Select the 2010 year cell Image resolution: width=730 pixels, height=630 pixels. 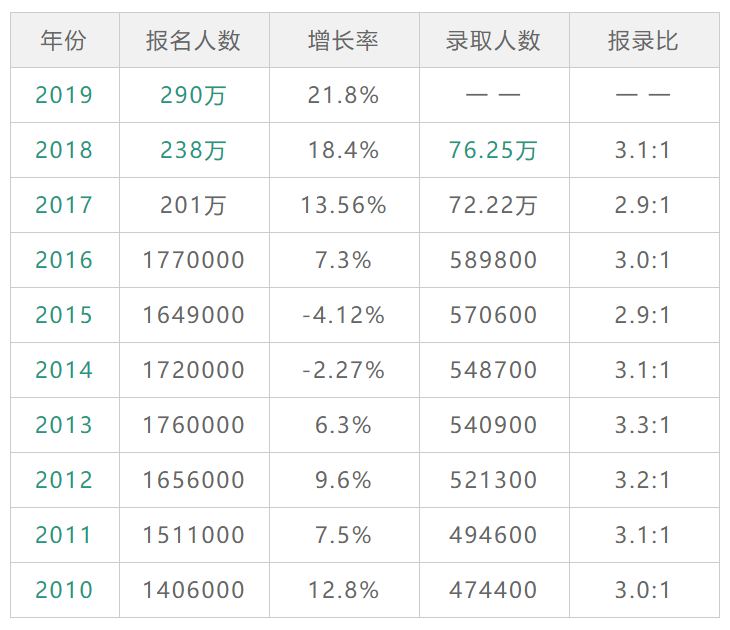pos(64,589)
